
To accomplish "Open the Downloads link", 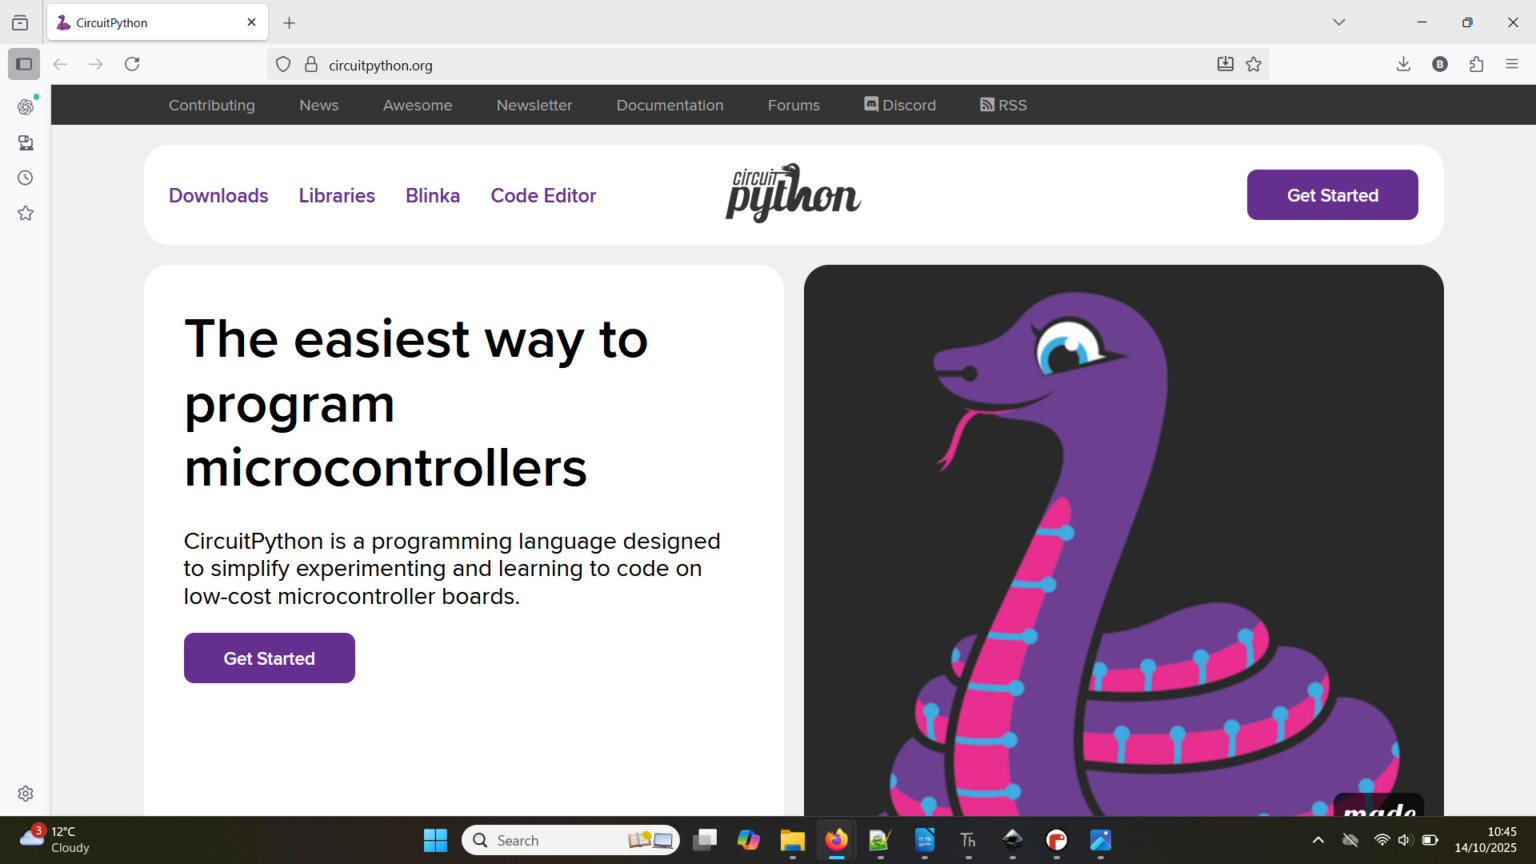I will pos(218,196).
